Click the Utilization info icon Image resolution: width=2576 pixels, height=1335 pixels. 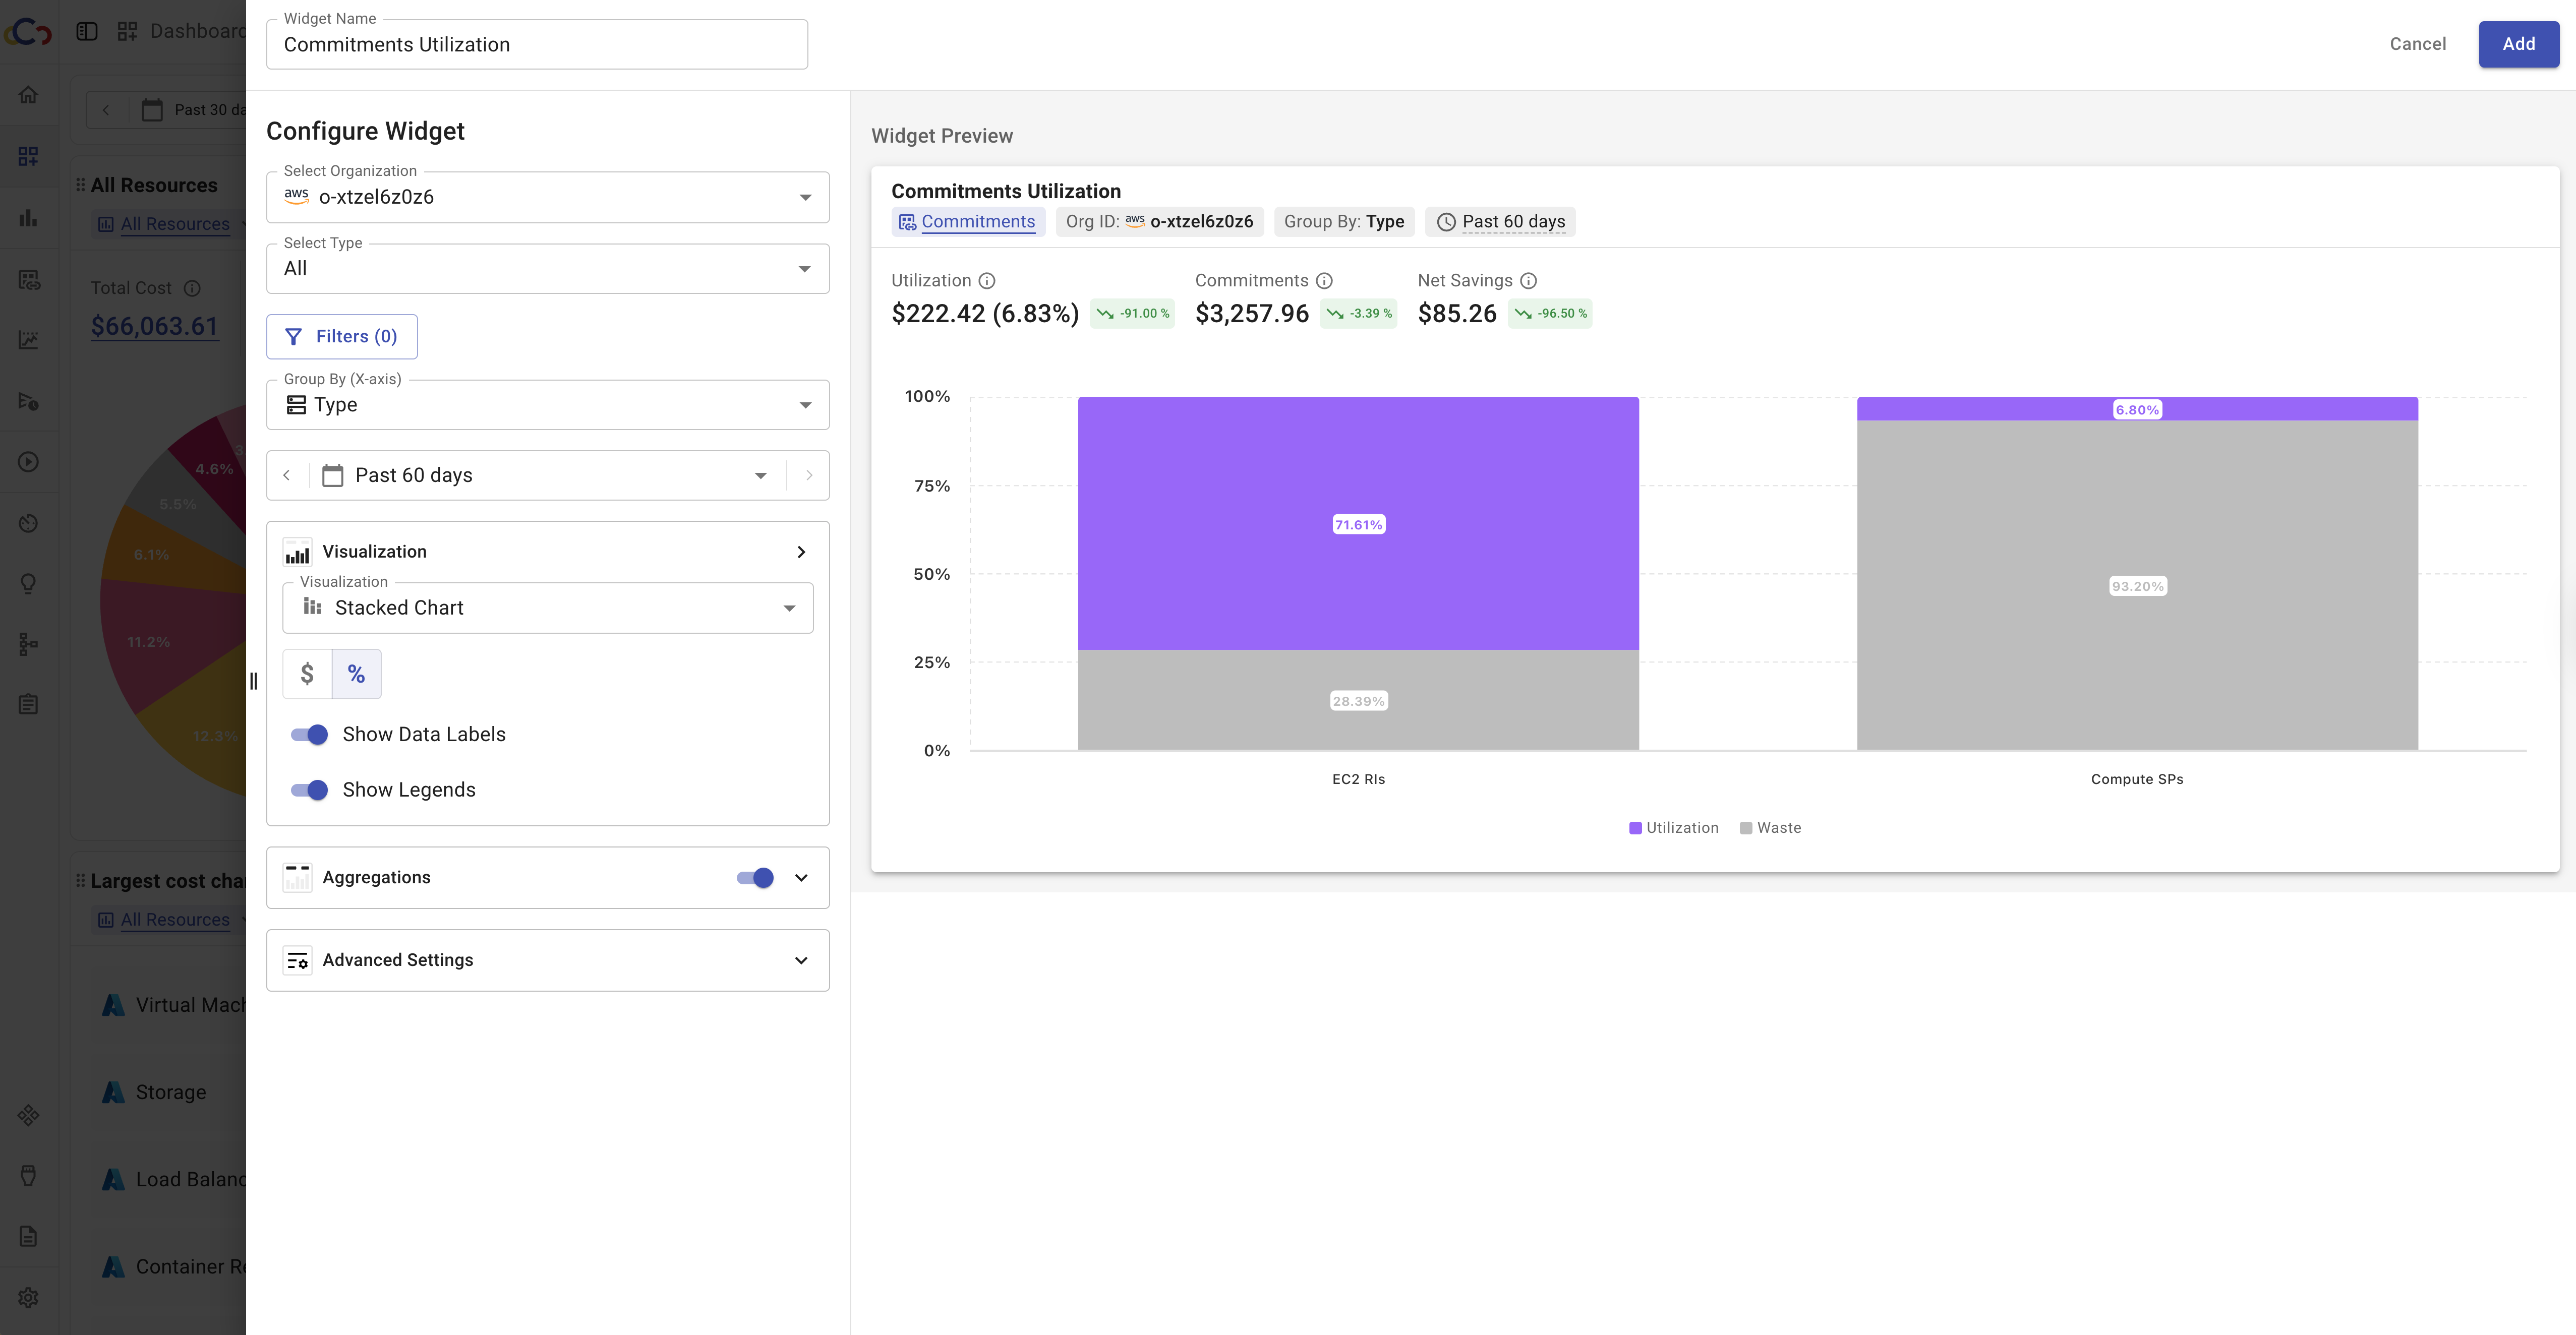coord(986,281)
